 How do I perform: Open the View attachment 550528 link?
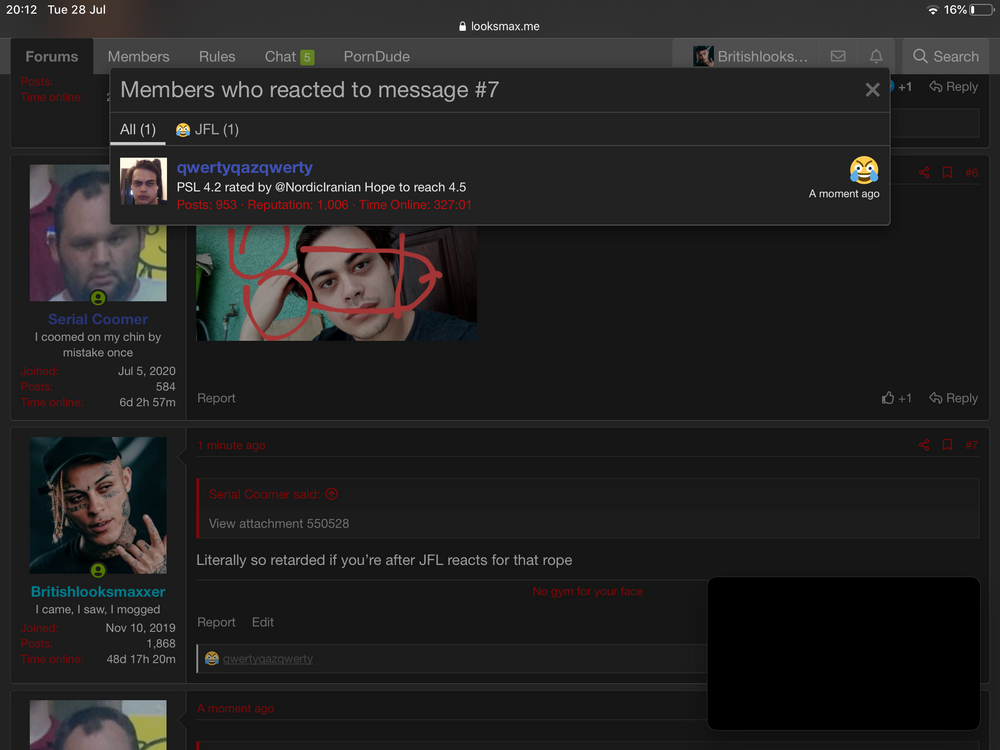279,524
